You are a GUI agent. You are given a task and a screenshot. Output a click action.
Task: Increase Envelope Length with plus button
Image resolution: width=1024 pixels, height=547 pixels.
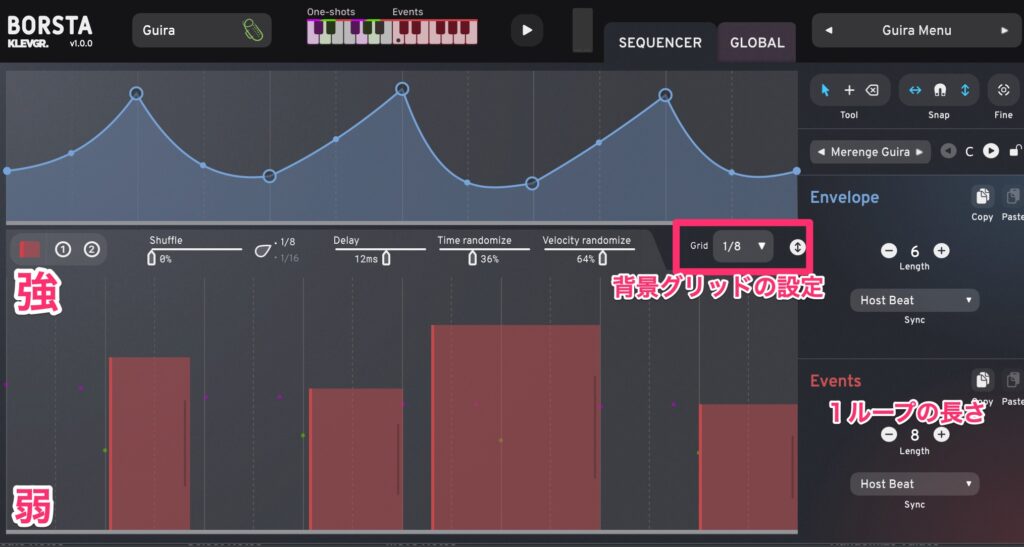[941, 251]
